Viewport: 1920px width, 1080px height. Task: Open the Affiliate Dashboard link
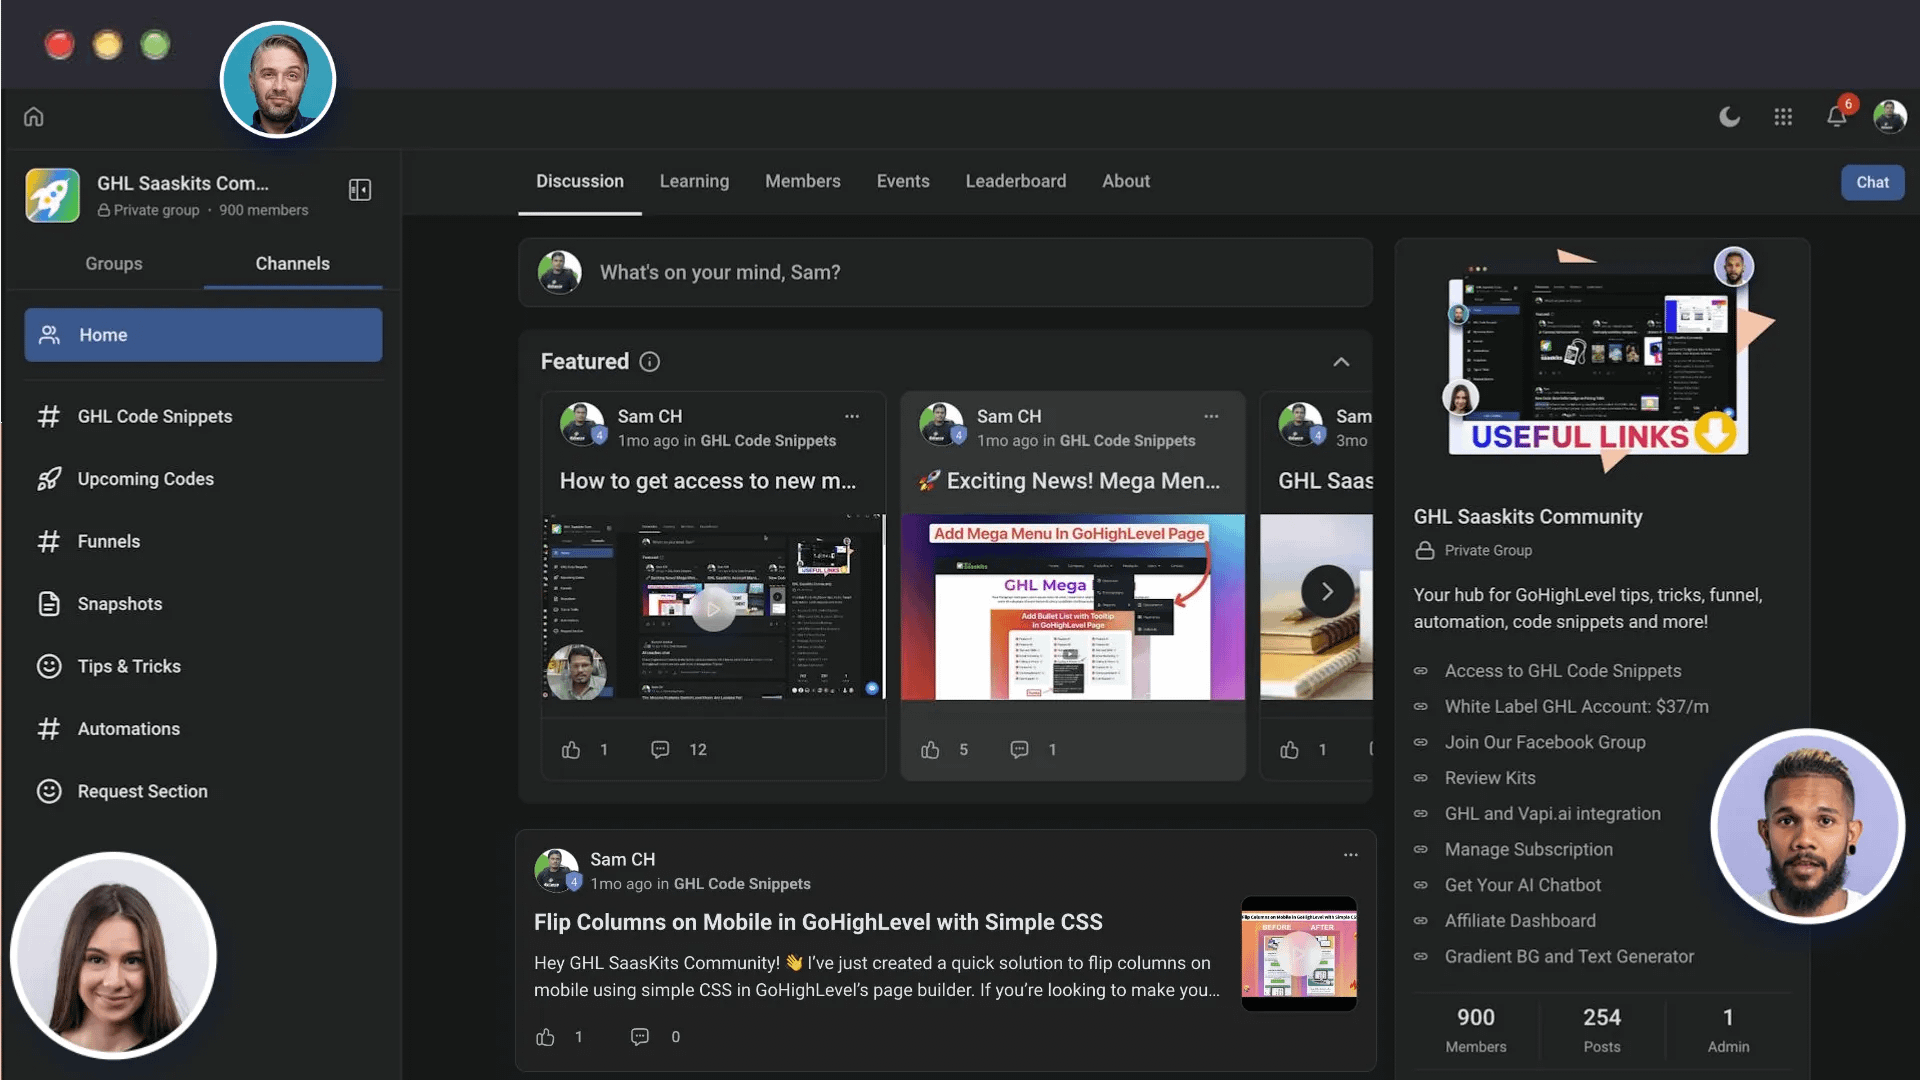point(1520,922)
